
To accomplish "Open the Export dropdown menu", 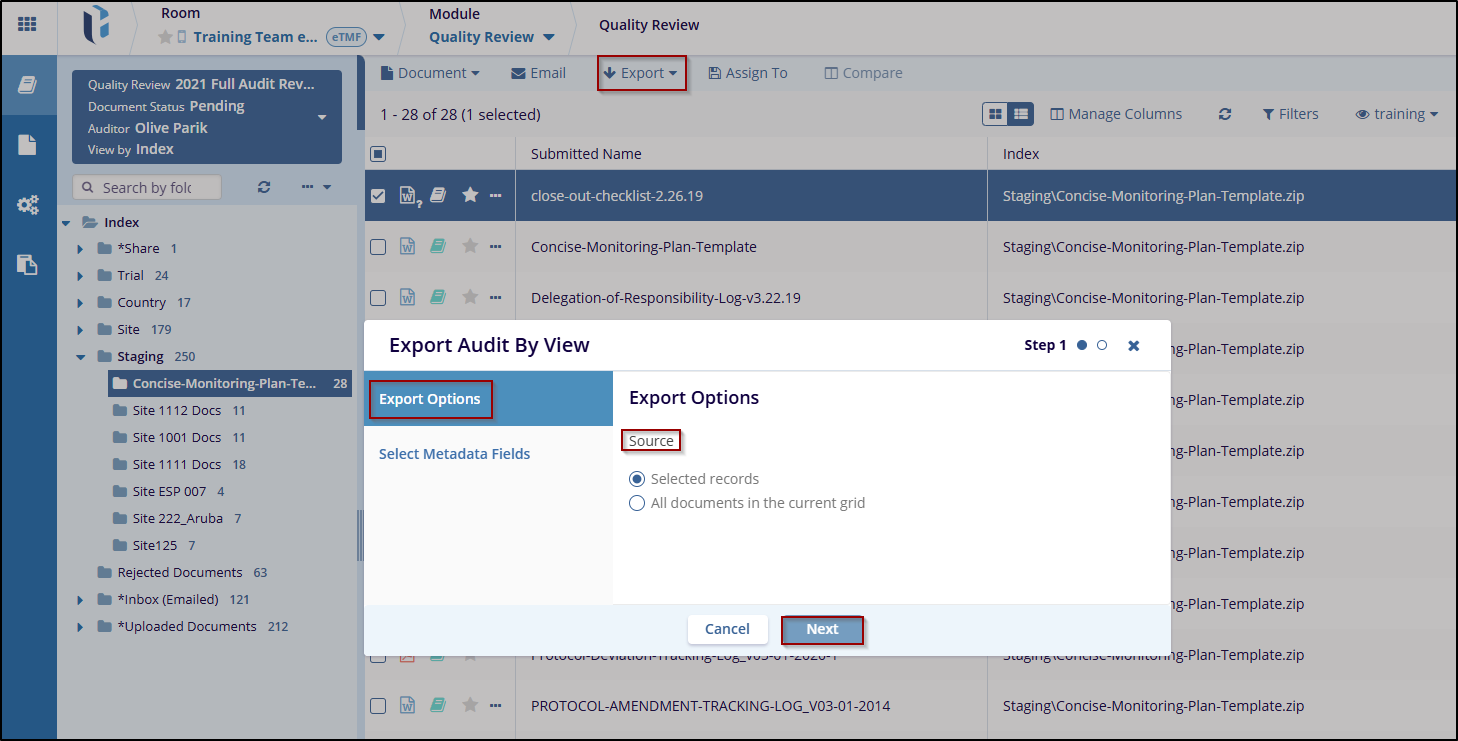I will [x=641, y=73].
